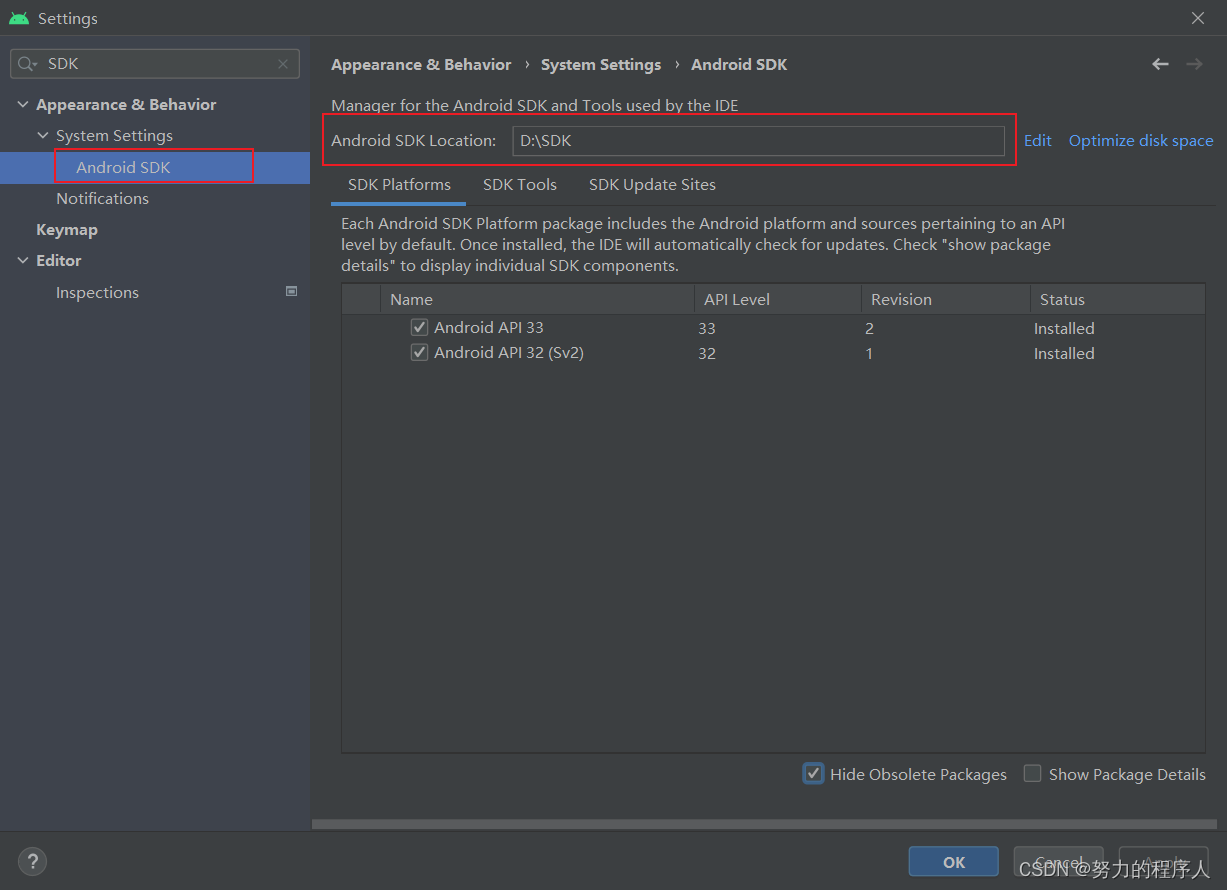Click the Cancel button
The height and width of the screenshot is (890, 1227).
point(1058,862)
